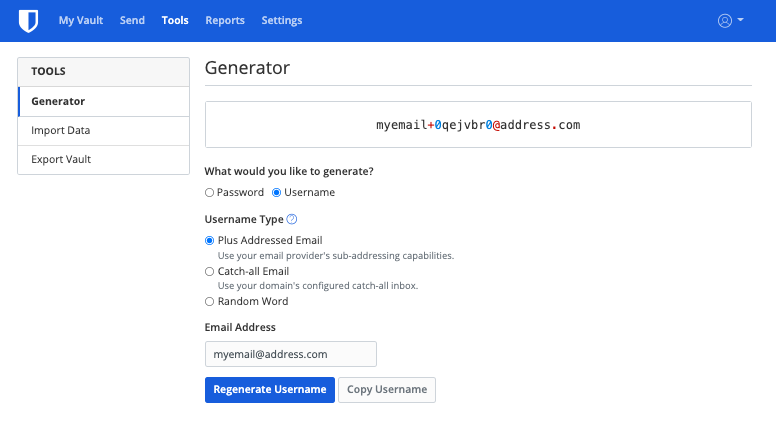This screenshot has height=421, width=776.
Task: Click "What would you like to generate?" label
Action: pyautogui.click(x=289, y=171)
